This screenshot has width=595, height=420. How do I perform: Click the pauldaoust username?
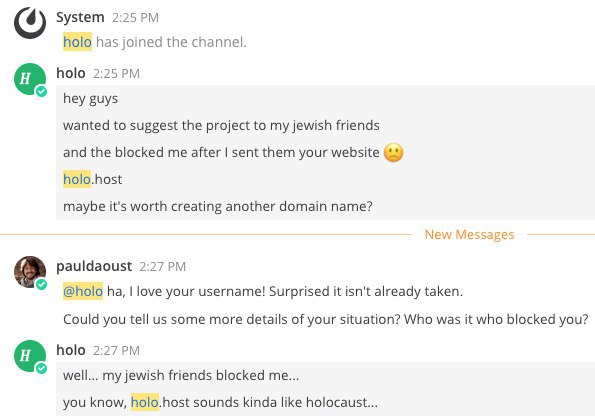pos(94,266)
